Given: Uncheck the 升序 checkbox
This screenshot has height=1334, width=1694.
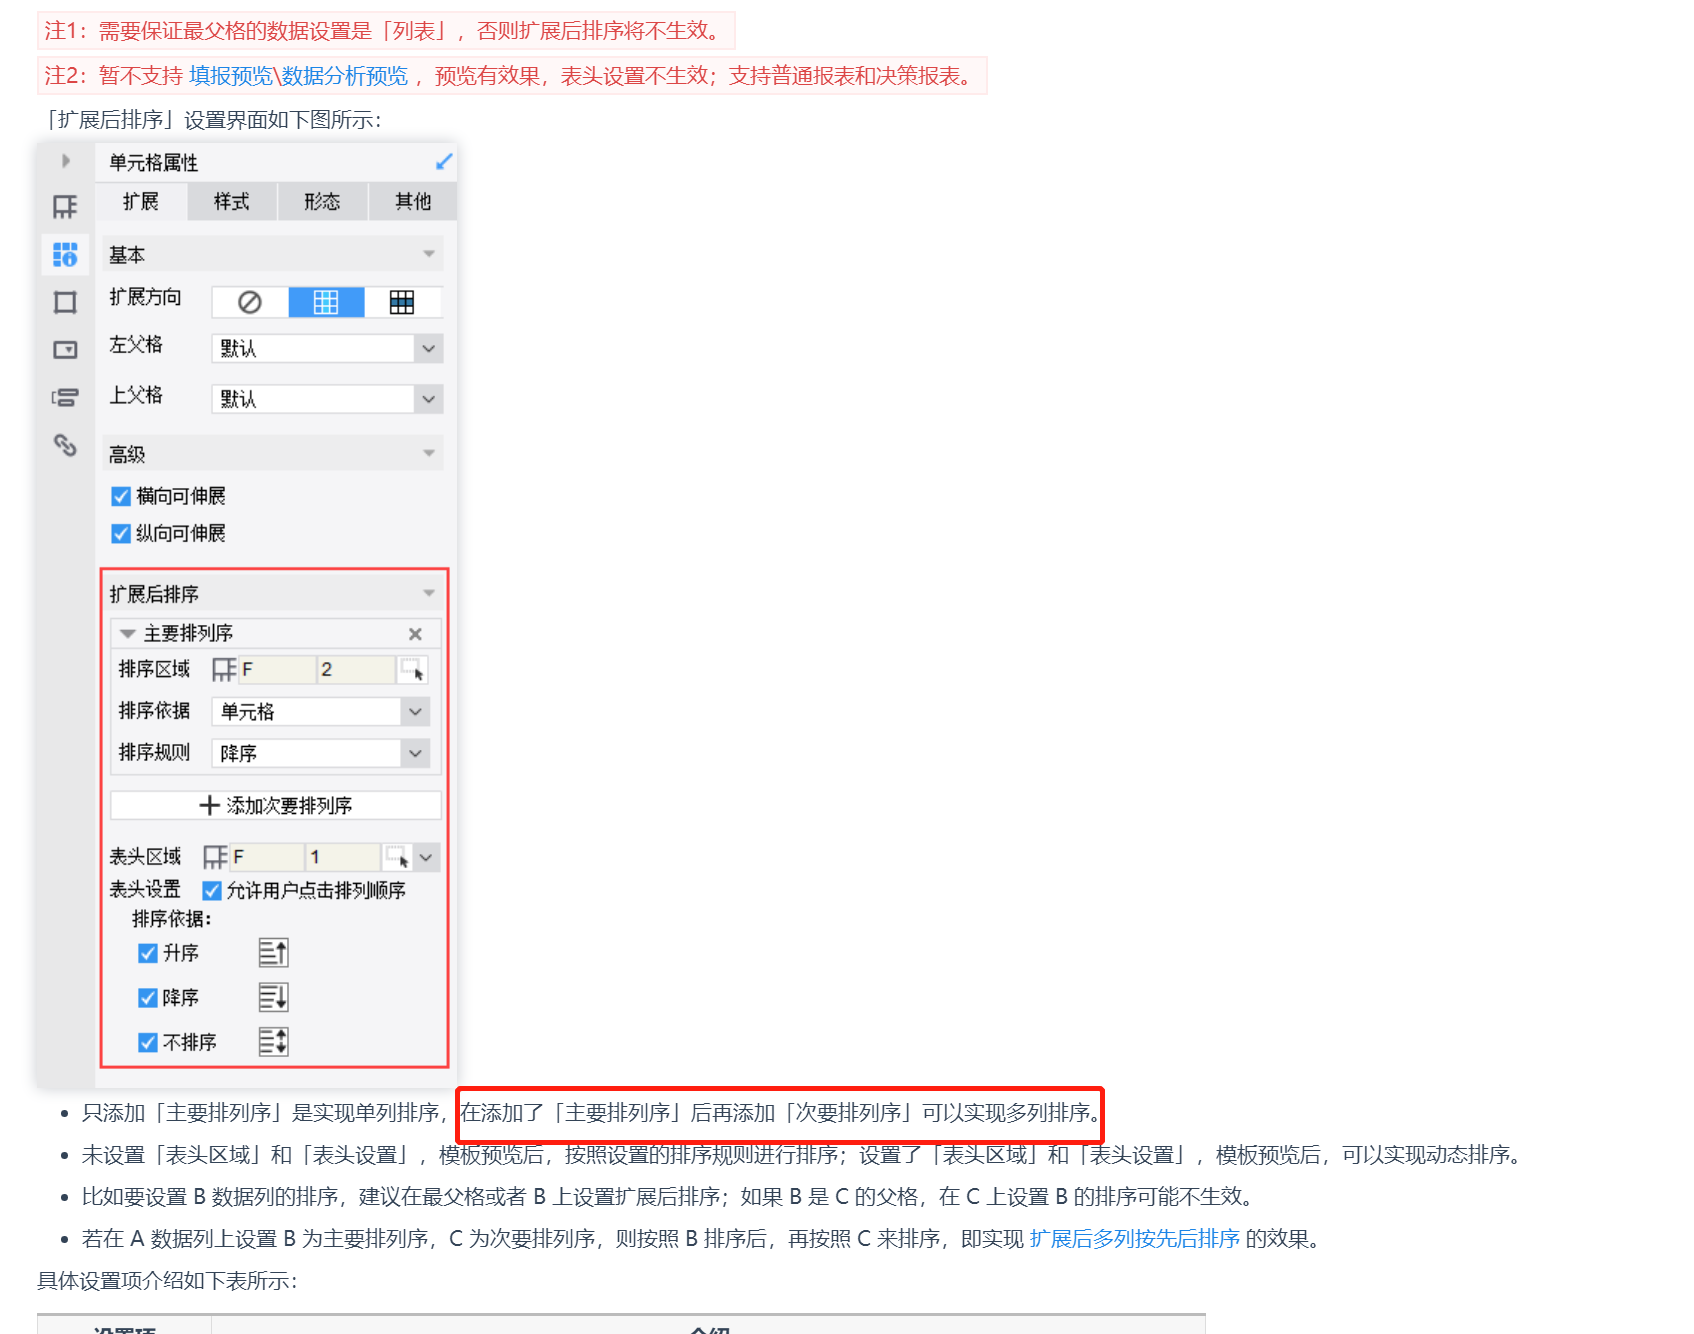Looking at the screenshot, I should tap(148, 953).
